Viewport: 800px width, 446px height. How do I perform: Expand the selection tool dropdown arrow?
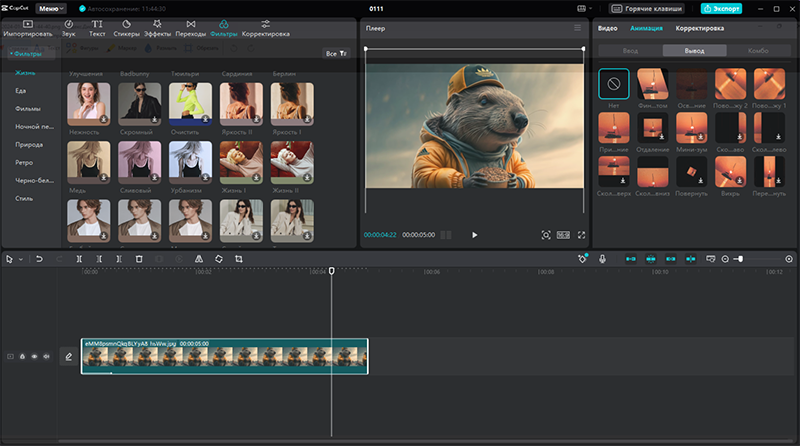point(20,259)
